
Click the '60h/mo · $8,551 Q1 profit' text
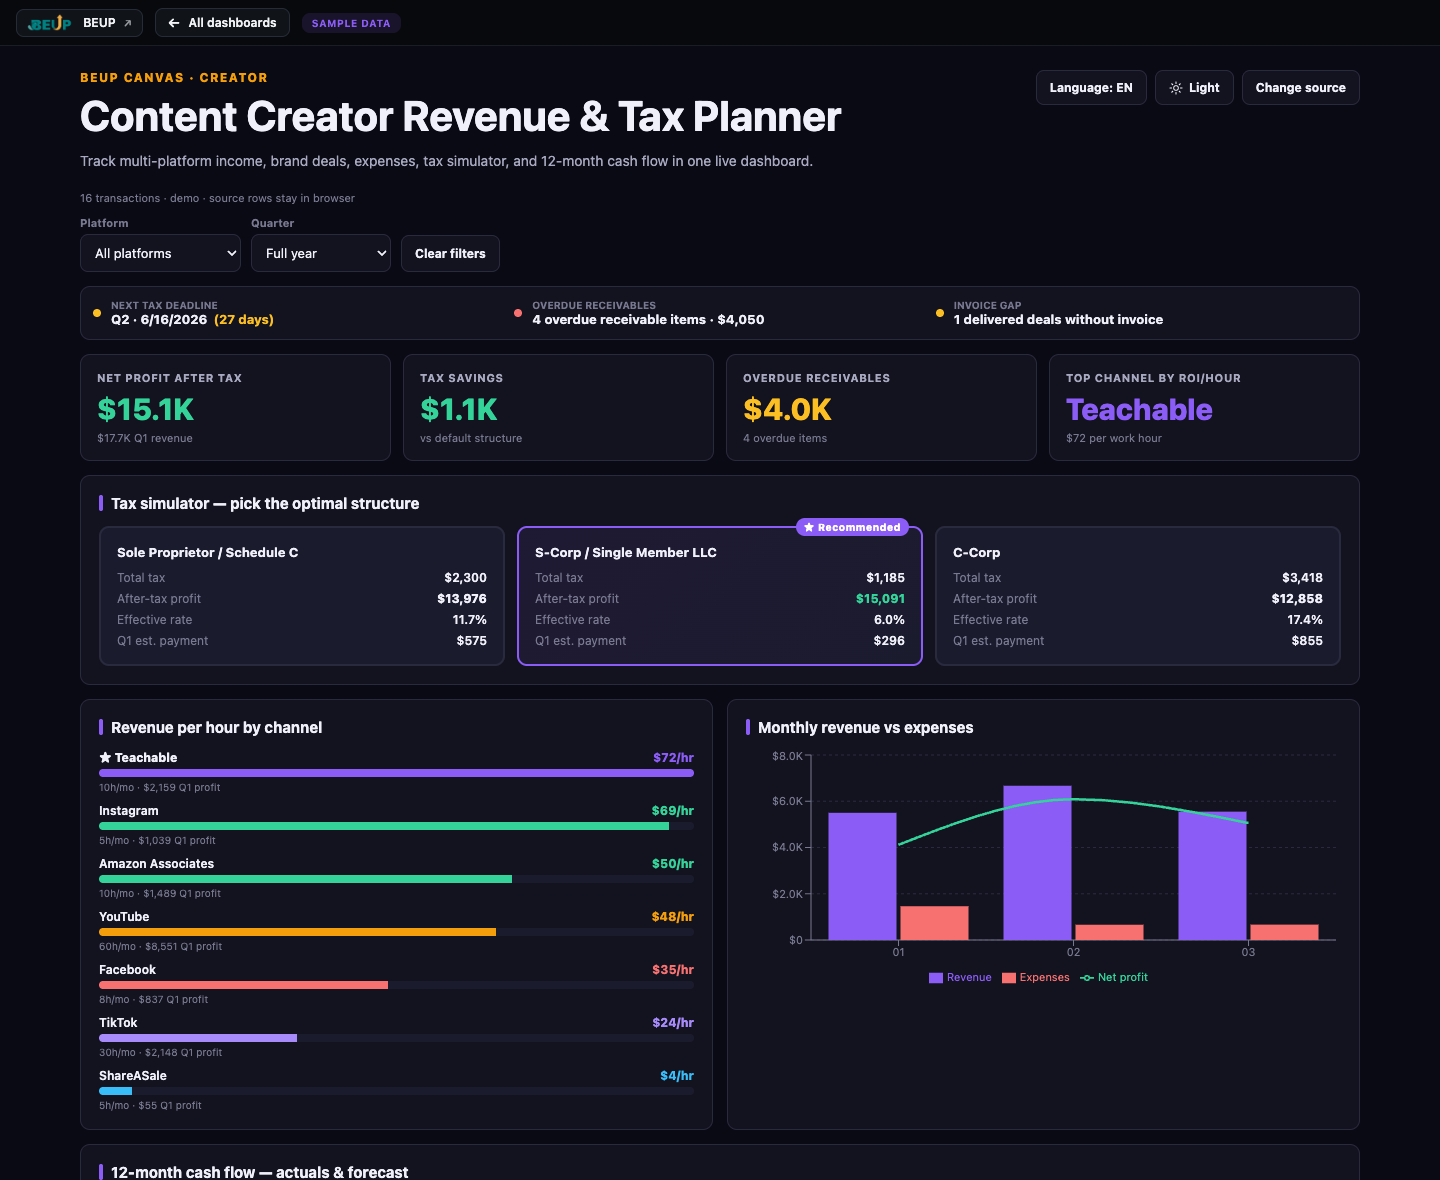[160, 946]
